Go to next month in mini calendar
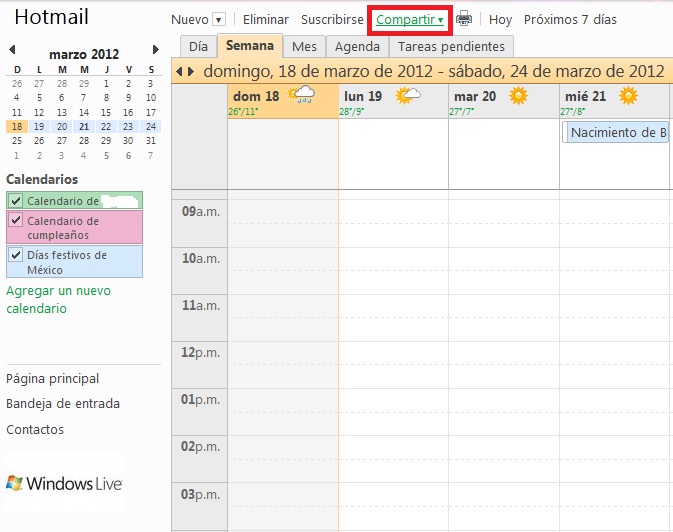Image resolution: width=673 pixels, height=532 pixels. [155, 49]
